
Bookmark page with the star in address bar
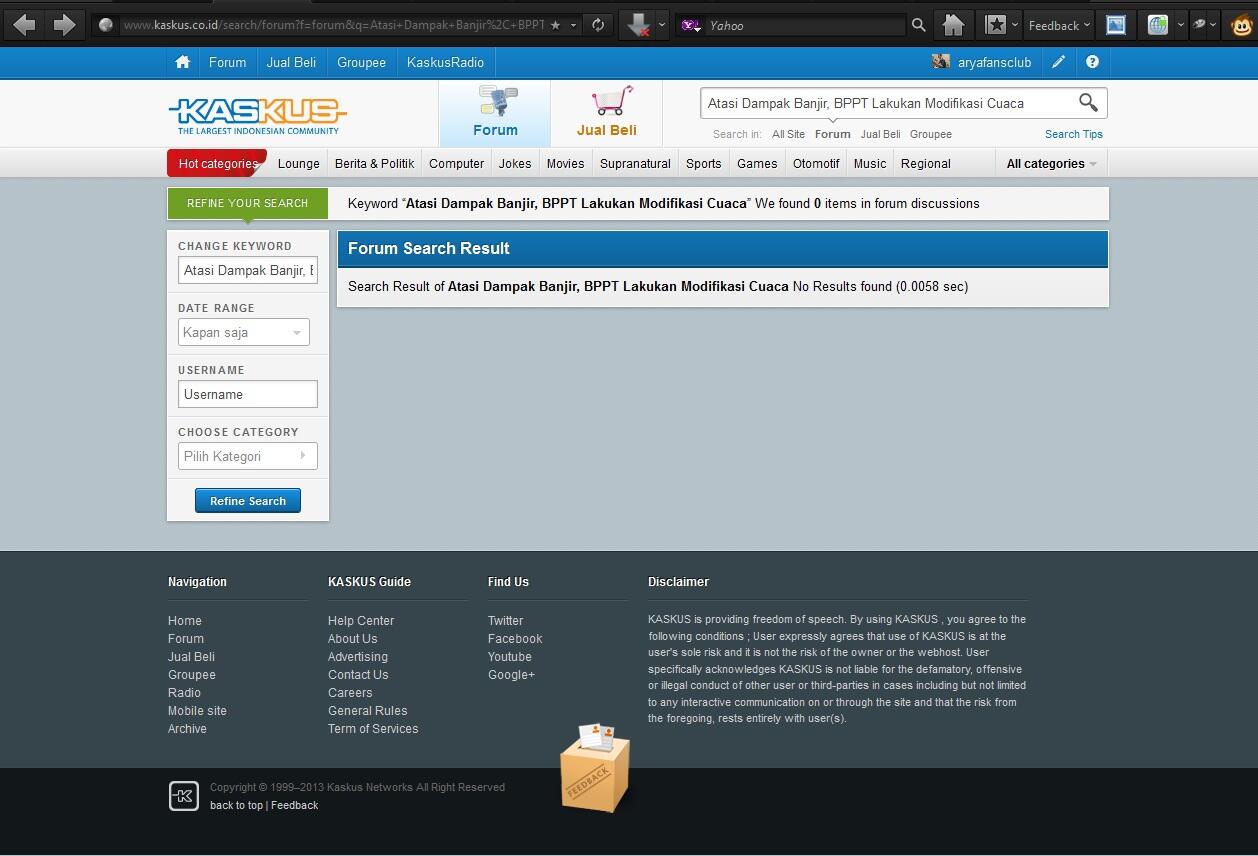click(556, 25)
